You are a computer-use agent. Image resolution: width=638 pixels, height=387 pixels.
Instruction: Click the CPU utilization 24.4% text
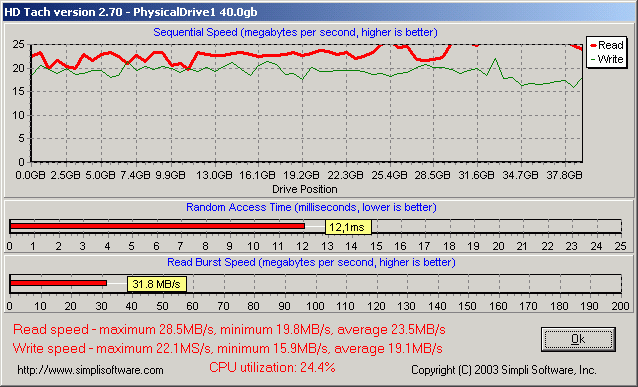pos(272,367)
